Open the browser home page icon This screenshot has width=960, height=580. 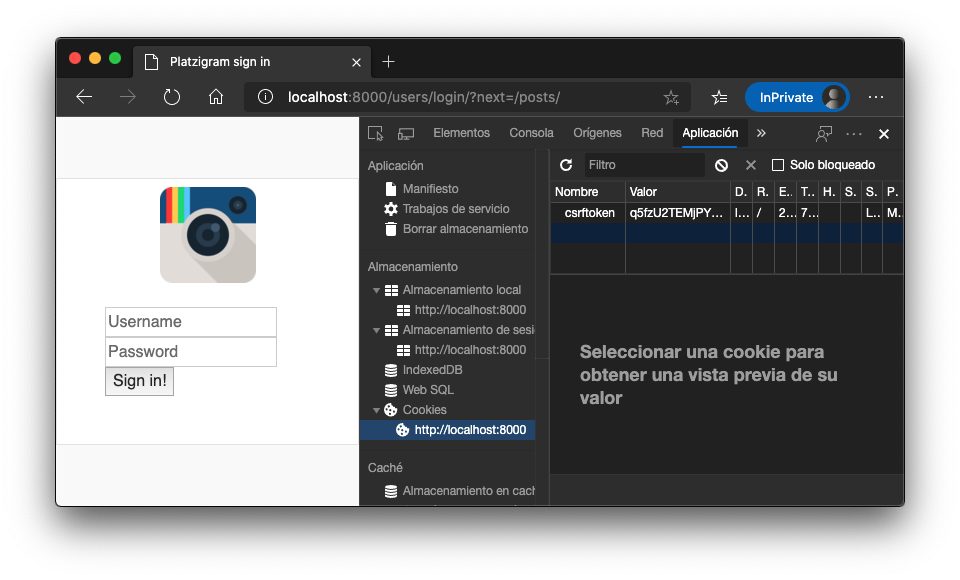coord(216,97)
